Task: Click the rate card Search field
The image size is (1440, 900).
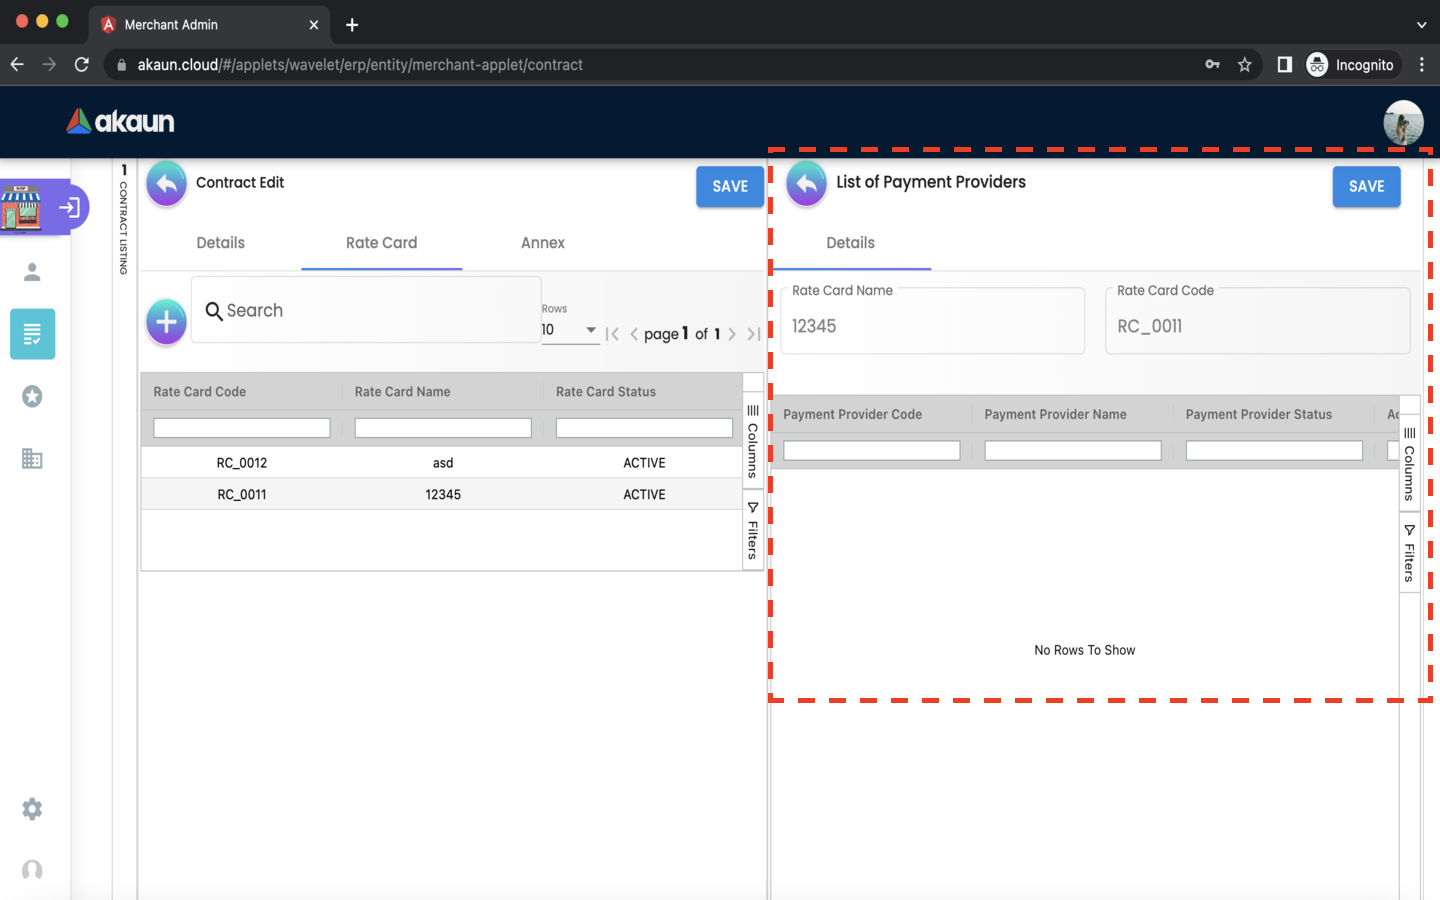Action: (366, 311)
